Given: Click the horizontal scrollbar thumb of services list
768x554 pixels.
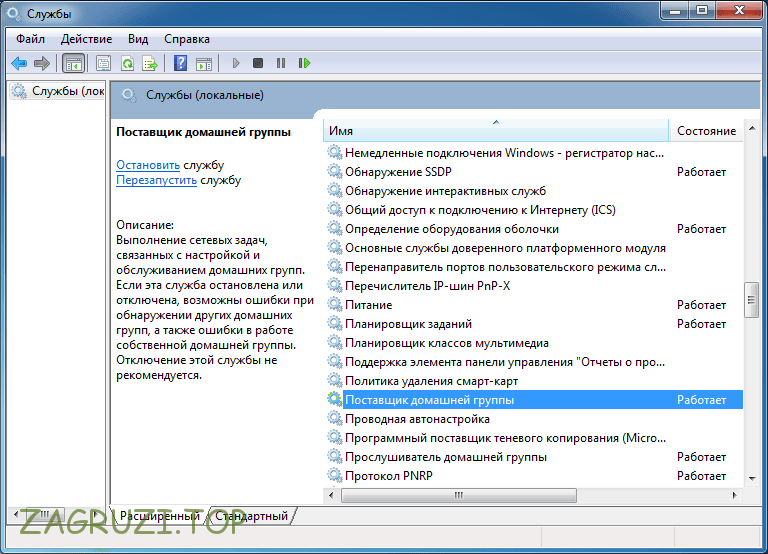Looking at the screenshot, I should (x=458, y=495).
